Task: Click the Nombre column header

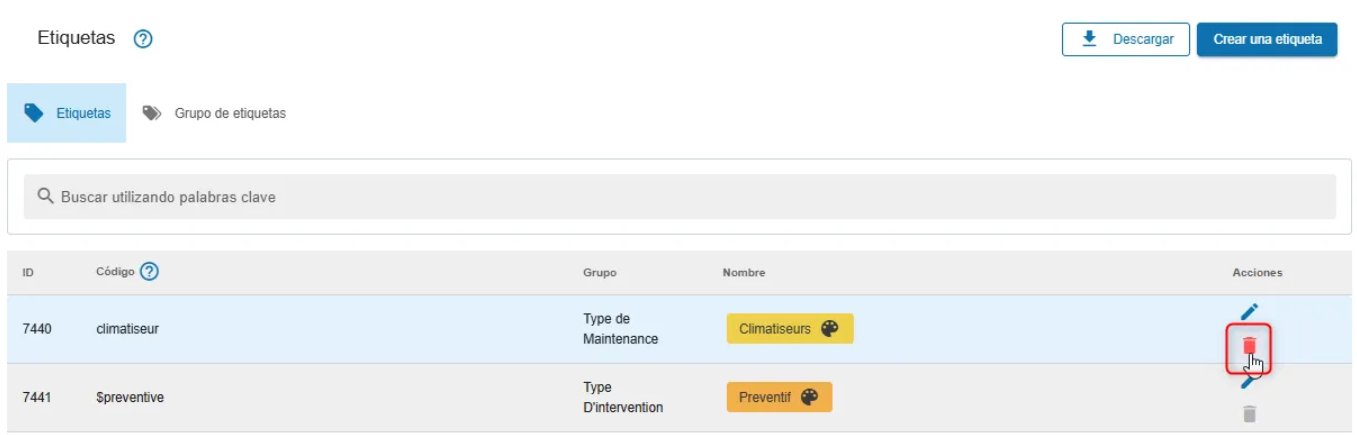Action: pos(744,273)
